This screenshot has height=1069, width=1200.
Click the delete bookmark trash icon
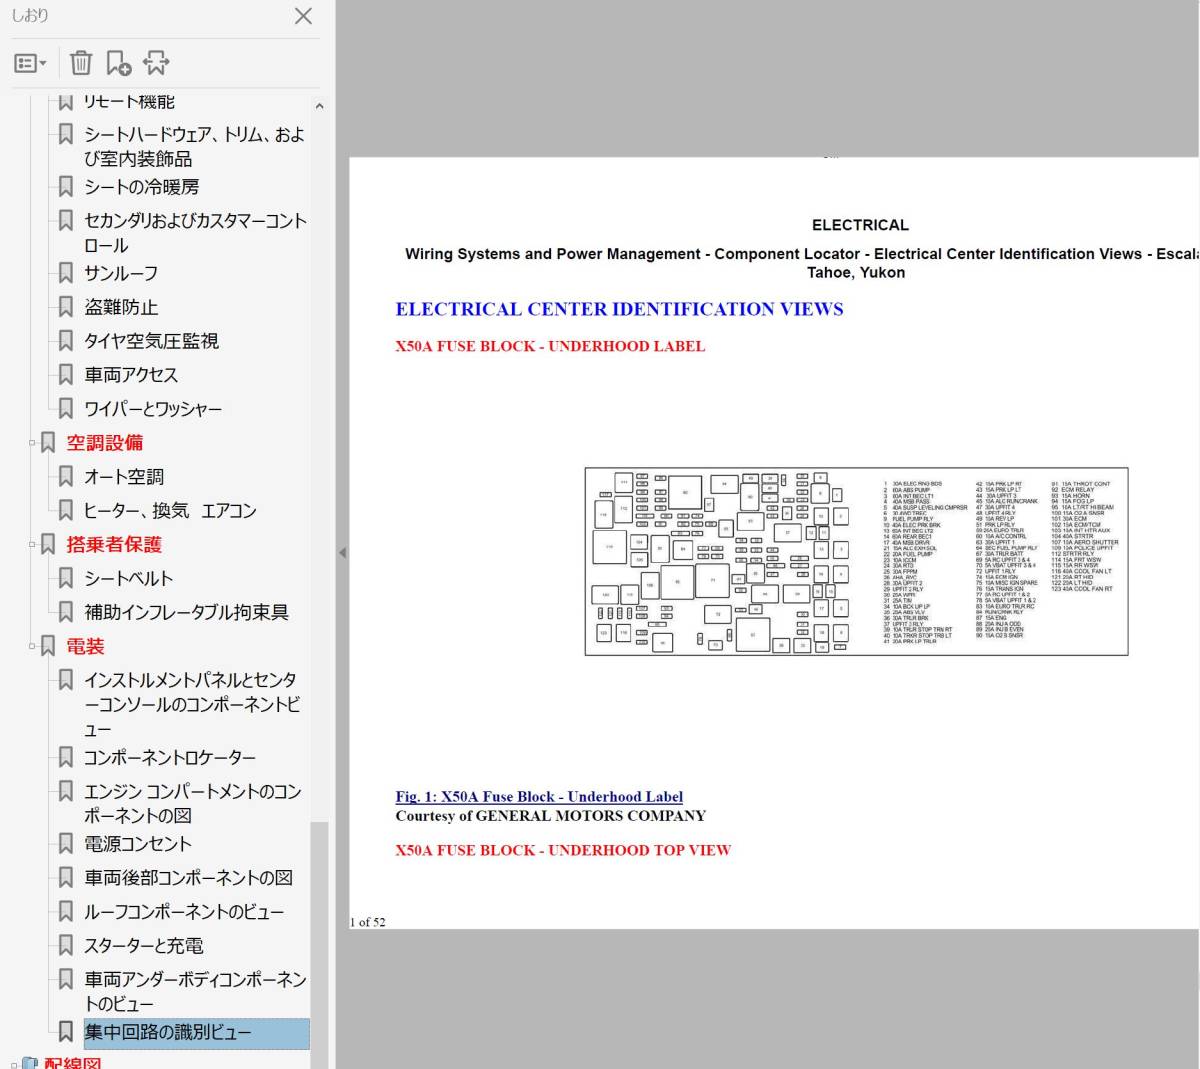tap(81, 63)
